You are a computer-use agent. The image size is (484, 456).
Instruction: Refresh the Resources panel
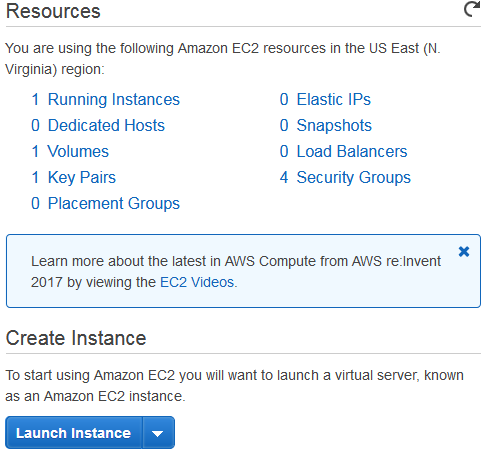[x=472, y=9]
